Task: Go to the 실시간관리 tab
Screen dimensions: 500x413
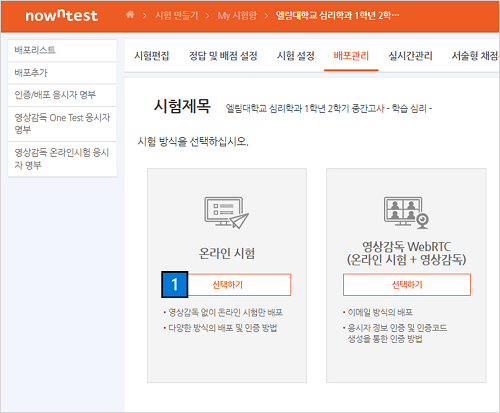Action: (x=410, y=56)
